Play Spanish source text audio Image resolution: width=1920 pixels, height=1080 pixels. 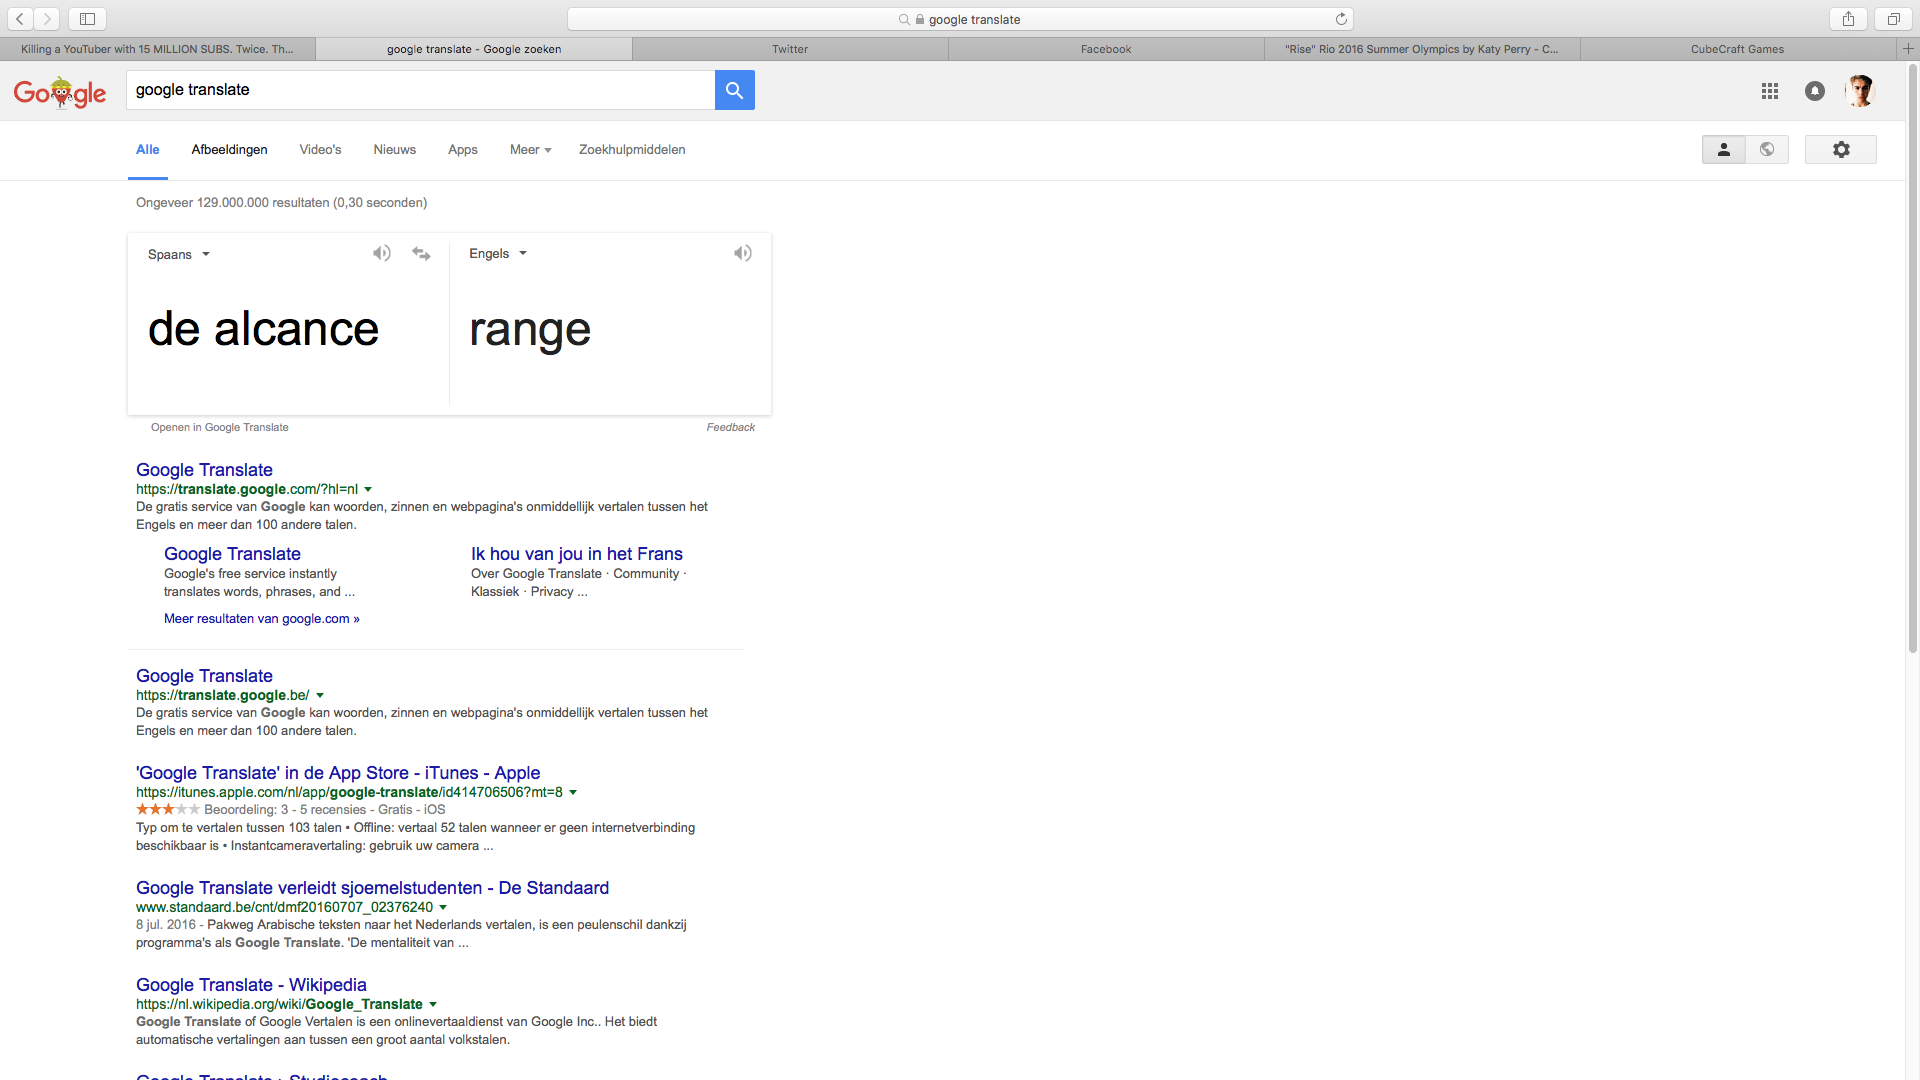382,254
